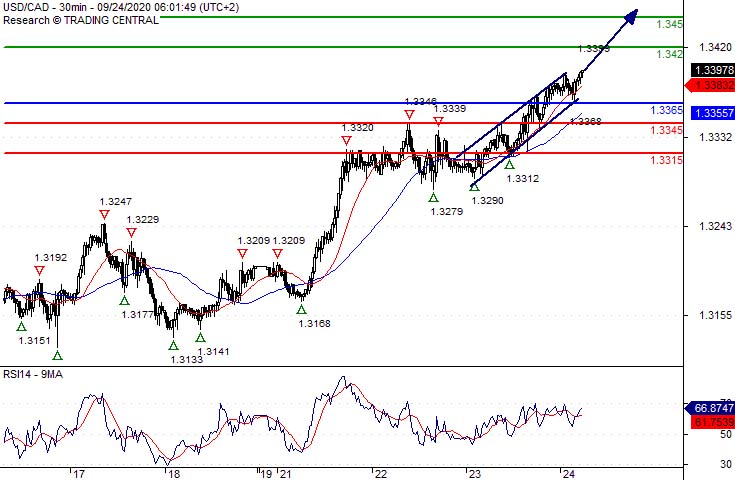Select the date 23 on time axis
735x480 pixels.
coord(475,474)
